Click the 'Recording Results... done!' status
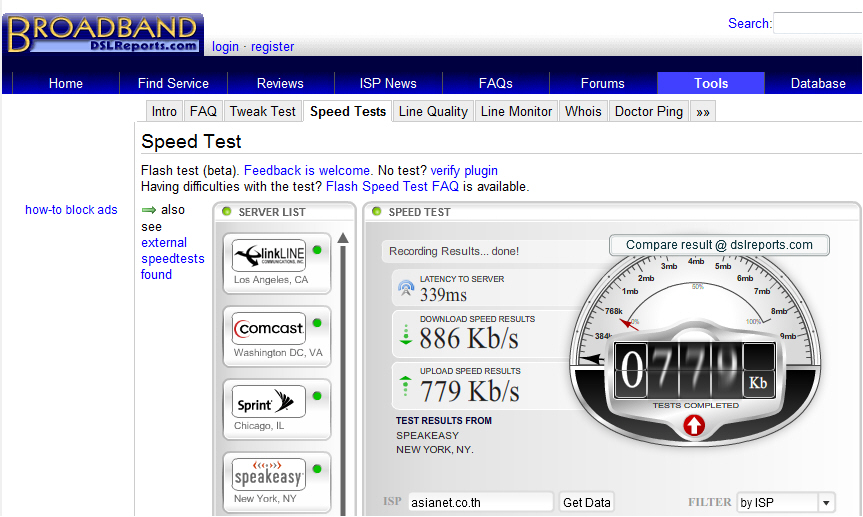 454,251
